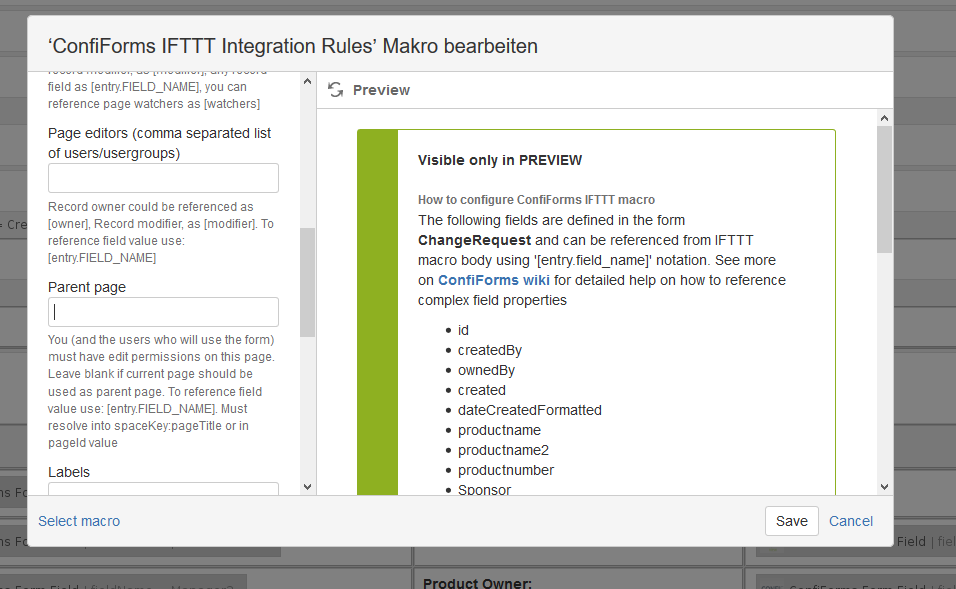956x589 pixels.
Task: Select the 'Sponsor' field entry
Action: pyautogui.click(x=484, y=490)
